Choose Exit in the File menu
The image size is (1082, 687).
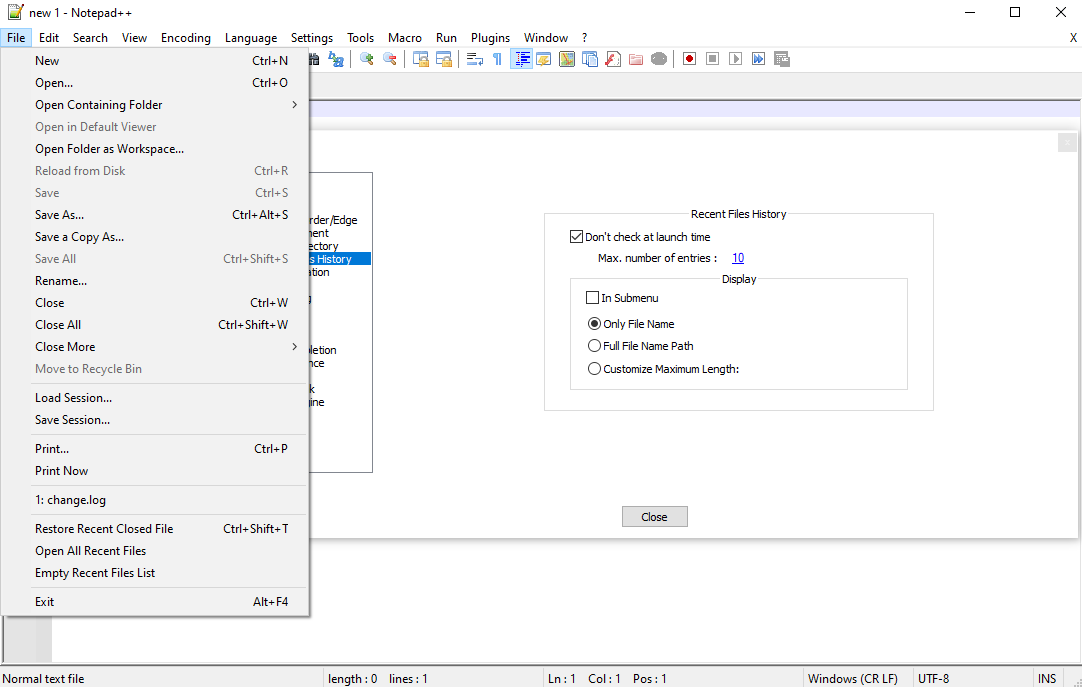(155, 602)
